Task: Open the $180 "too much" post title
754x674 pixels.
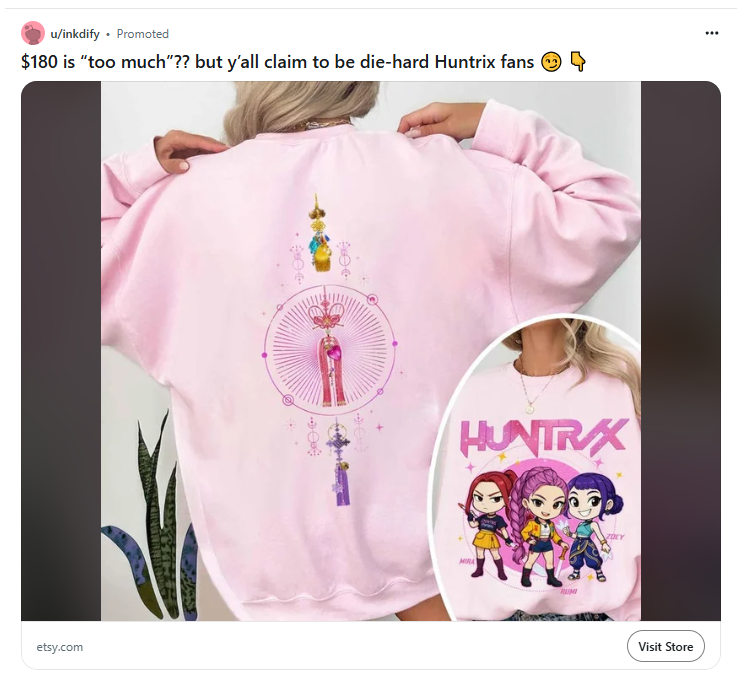Action: click(x=277, y=62)
